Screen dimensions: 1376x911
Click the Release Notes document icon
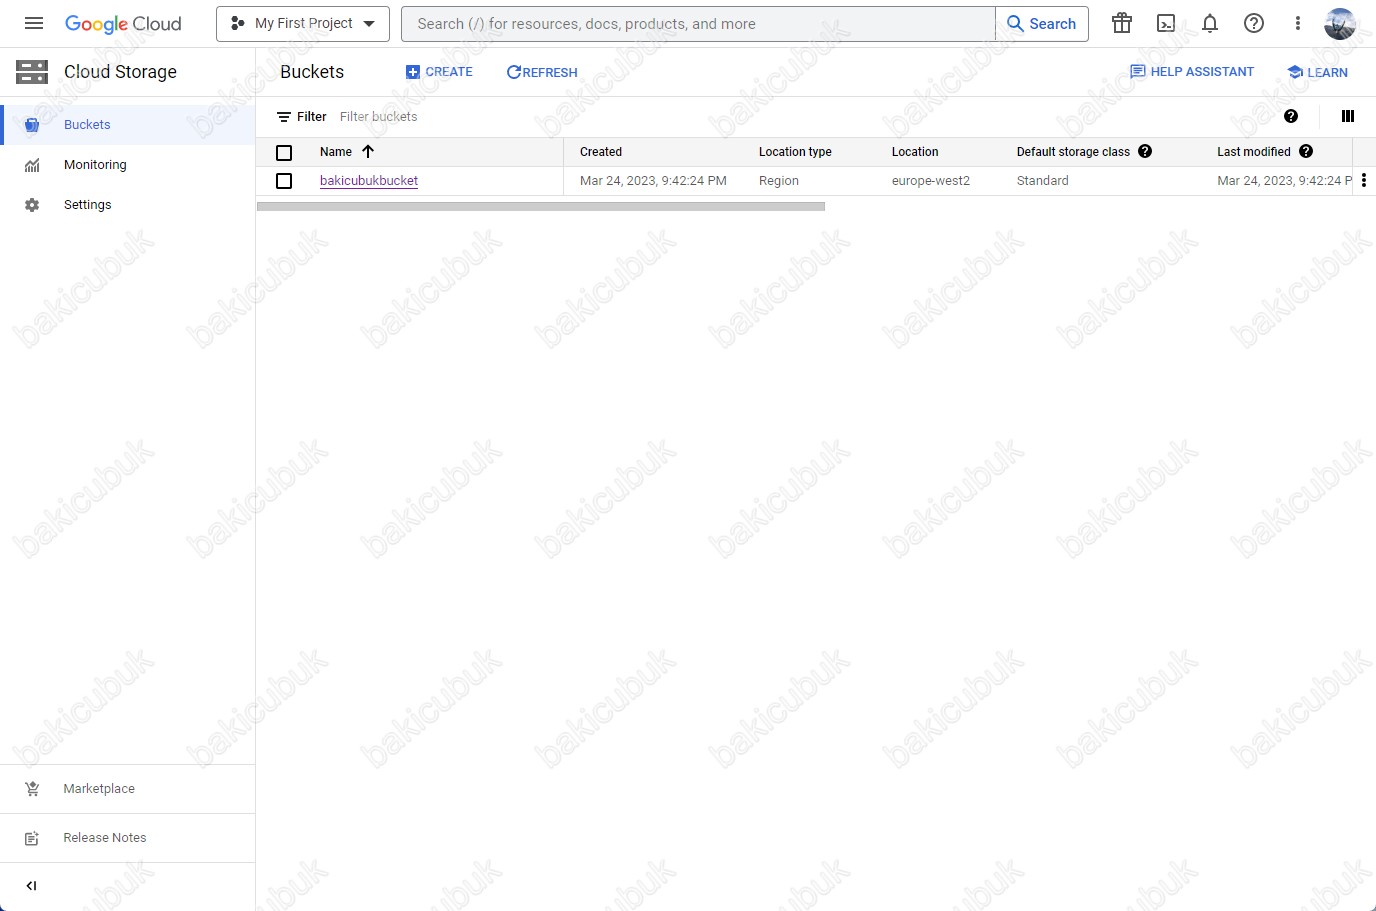(32, 838)
